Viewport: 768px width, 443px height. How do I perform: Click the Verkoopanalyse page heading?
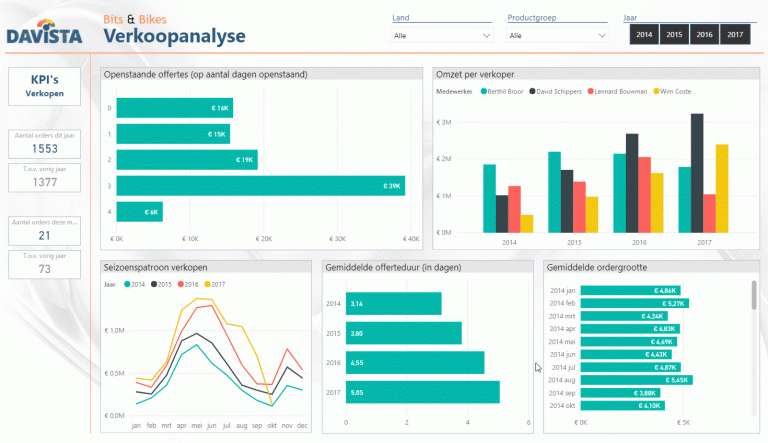click(174, 36)
